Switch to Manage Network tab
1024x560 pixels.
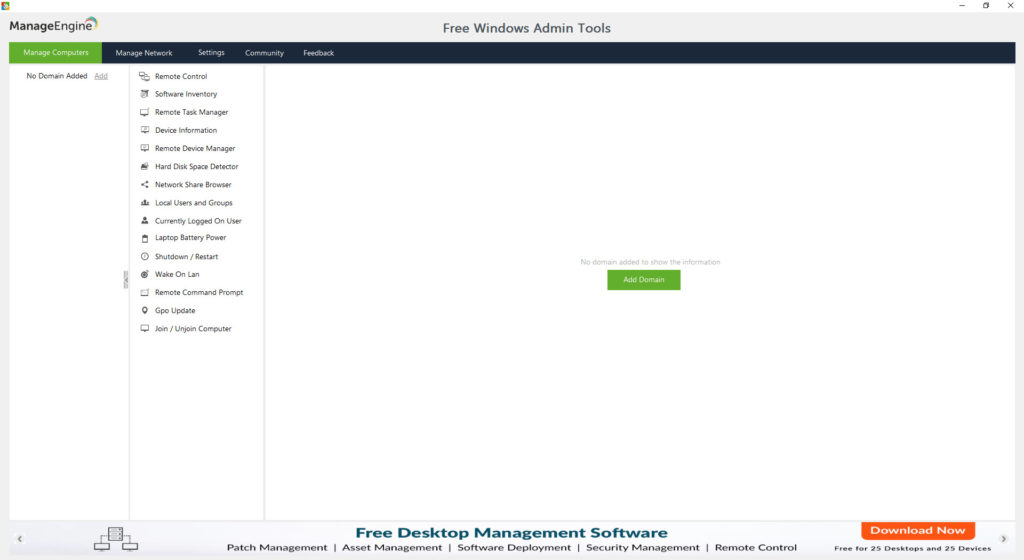tap(144, 53)
